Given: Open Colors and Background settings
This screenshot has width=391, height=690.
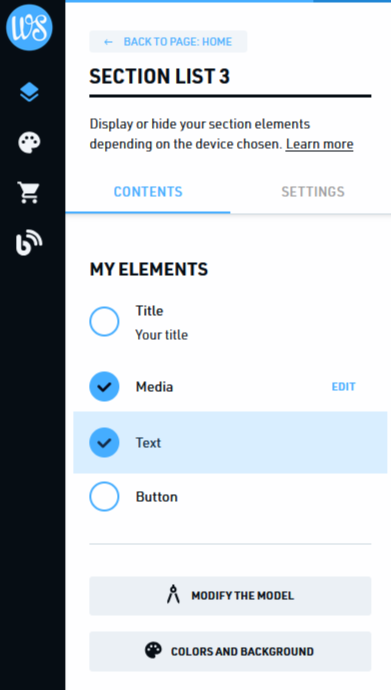Looking at the screenshot, I should click(x=230, y=651).
